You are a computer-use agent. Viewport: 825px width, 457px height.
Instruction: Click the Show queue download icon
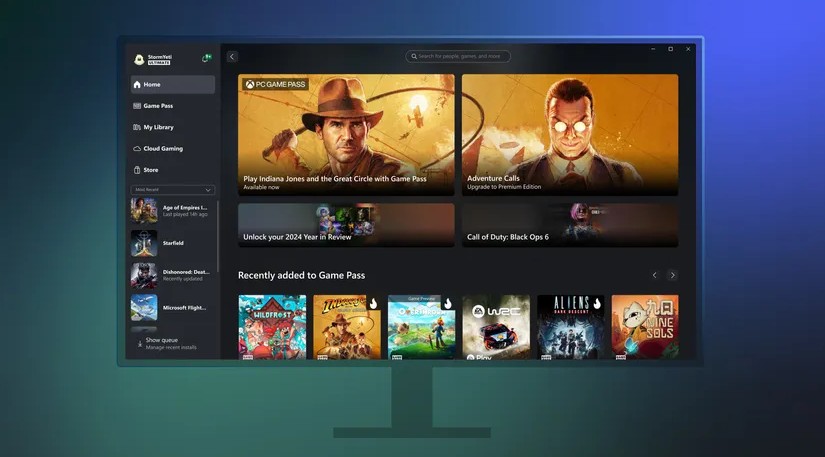[x=140, y=344]
